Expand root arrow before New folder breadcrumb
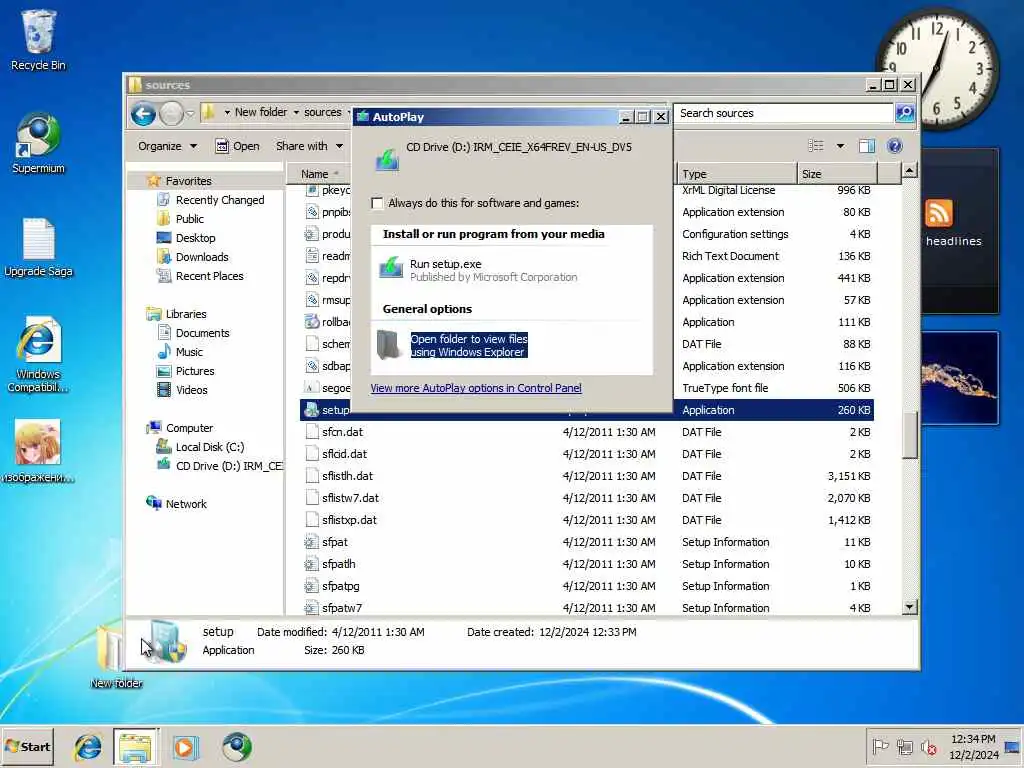Screen dimensions: 1024x768 [227, 112]
